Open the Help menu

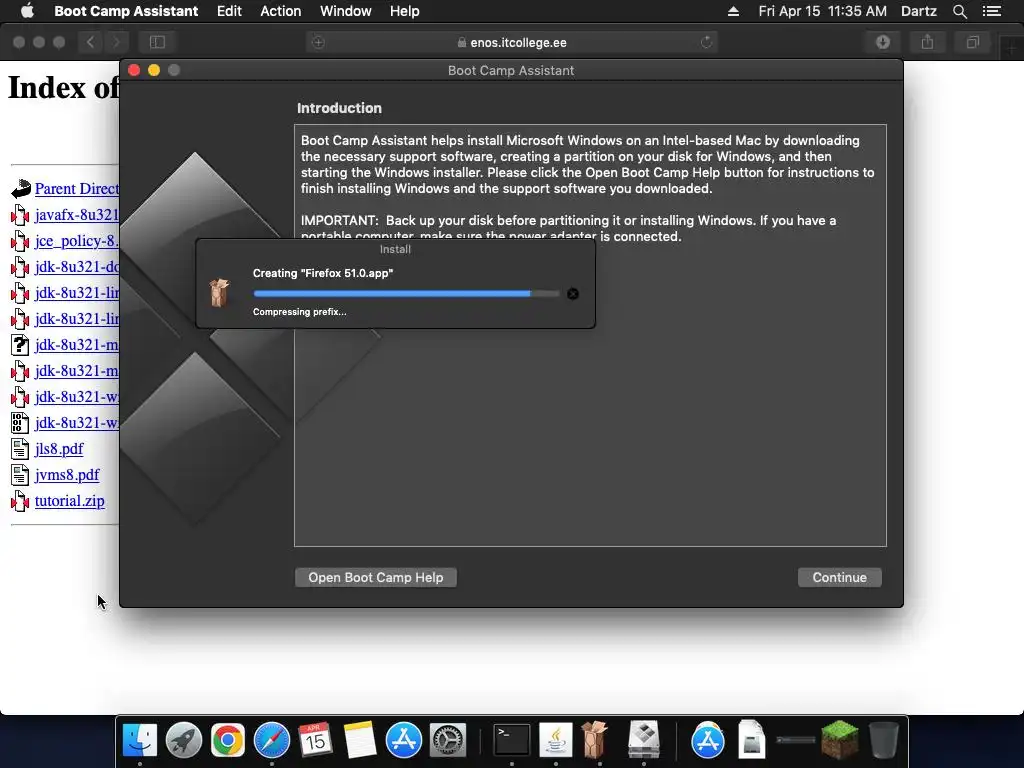click(405, 11)
